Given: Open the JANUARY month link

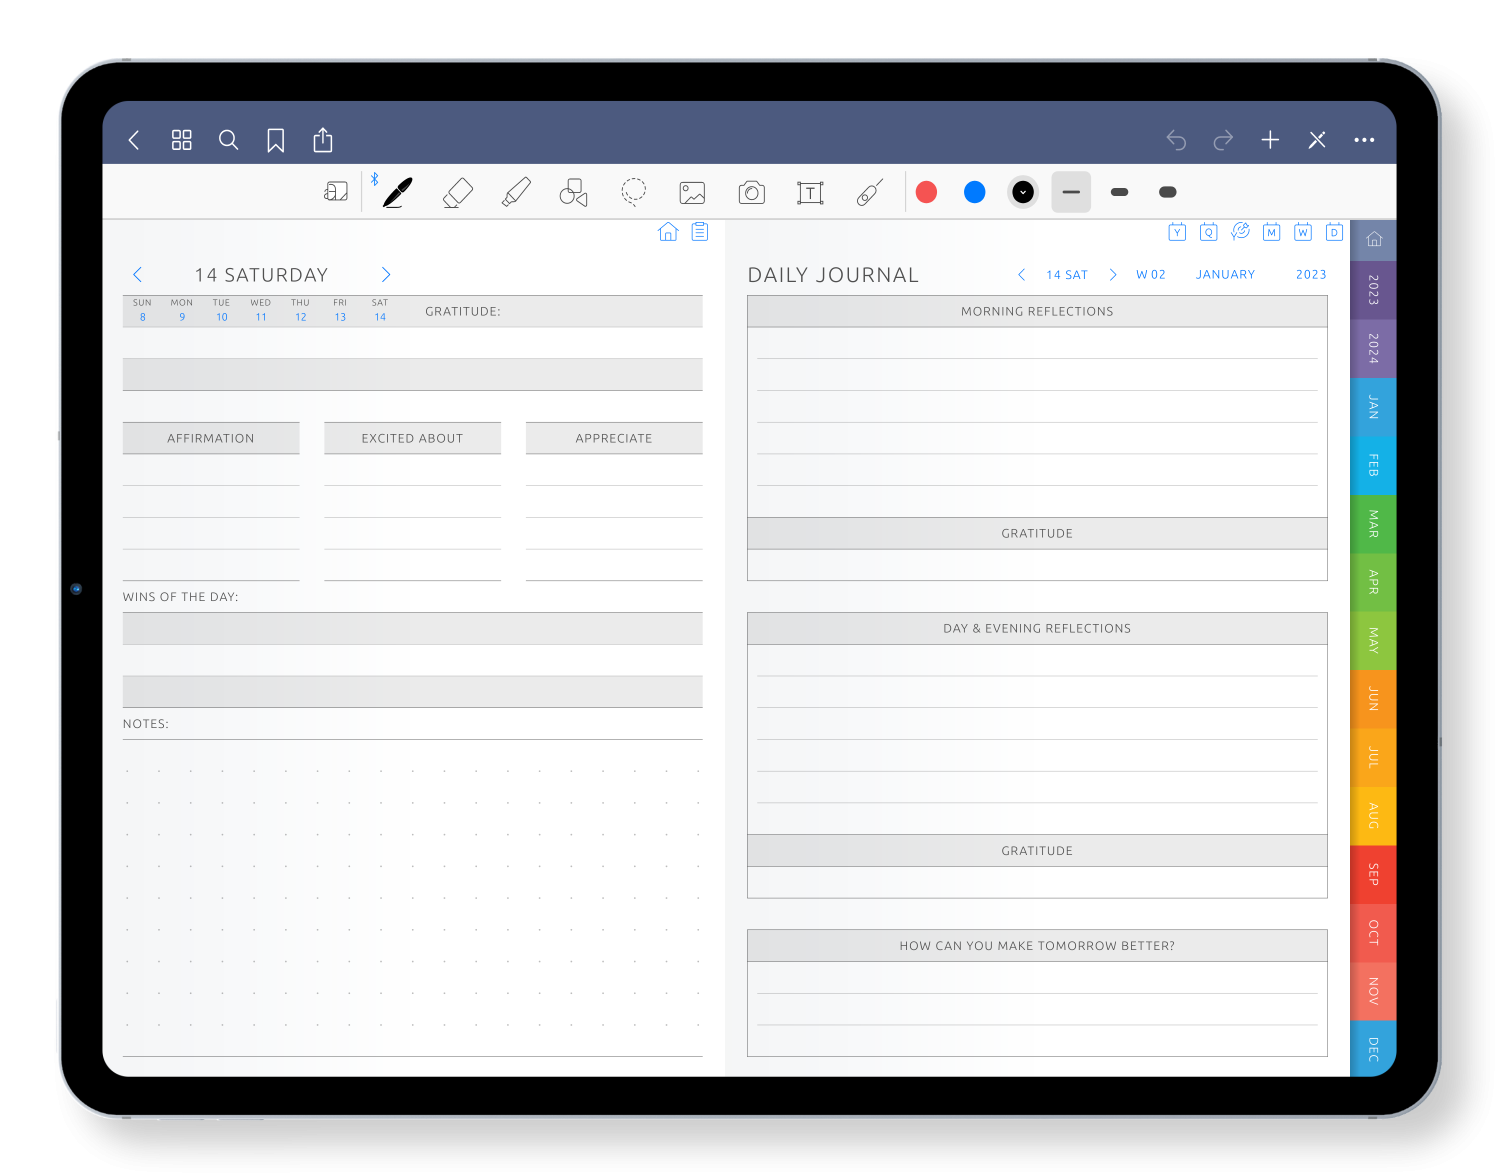Looking at the screenshot, I should (1225, 274).
